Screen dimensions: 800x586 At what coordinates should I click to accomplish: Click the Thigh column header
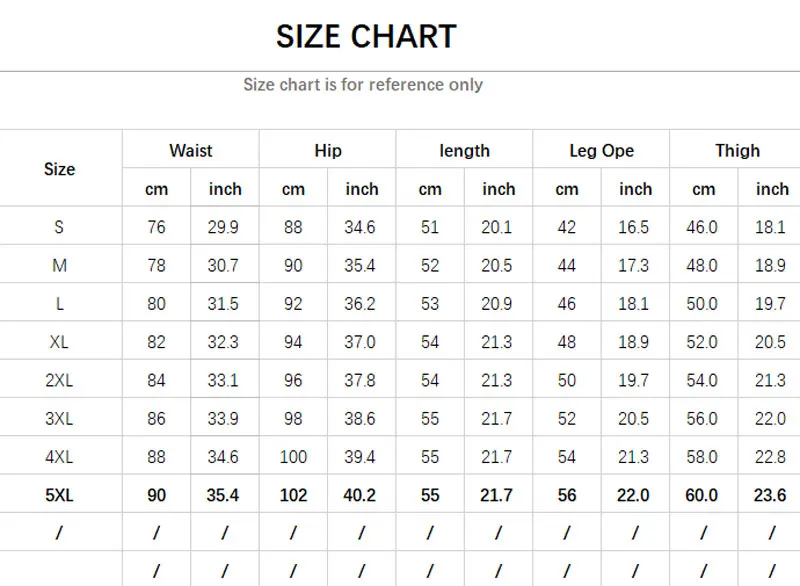pos(737,151)
